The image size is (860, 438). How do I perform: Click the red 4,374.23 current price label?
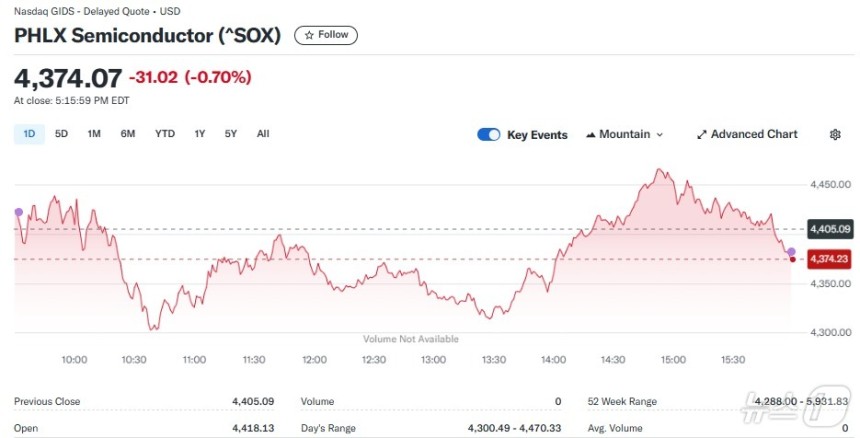pyautogui.click(x=829, y=259)
